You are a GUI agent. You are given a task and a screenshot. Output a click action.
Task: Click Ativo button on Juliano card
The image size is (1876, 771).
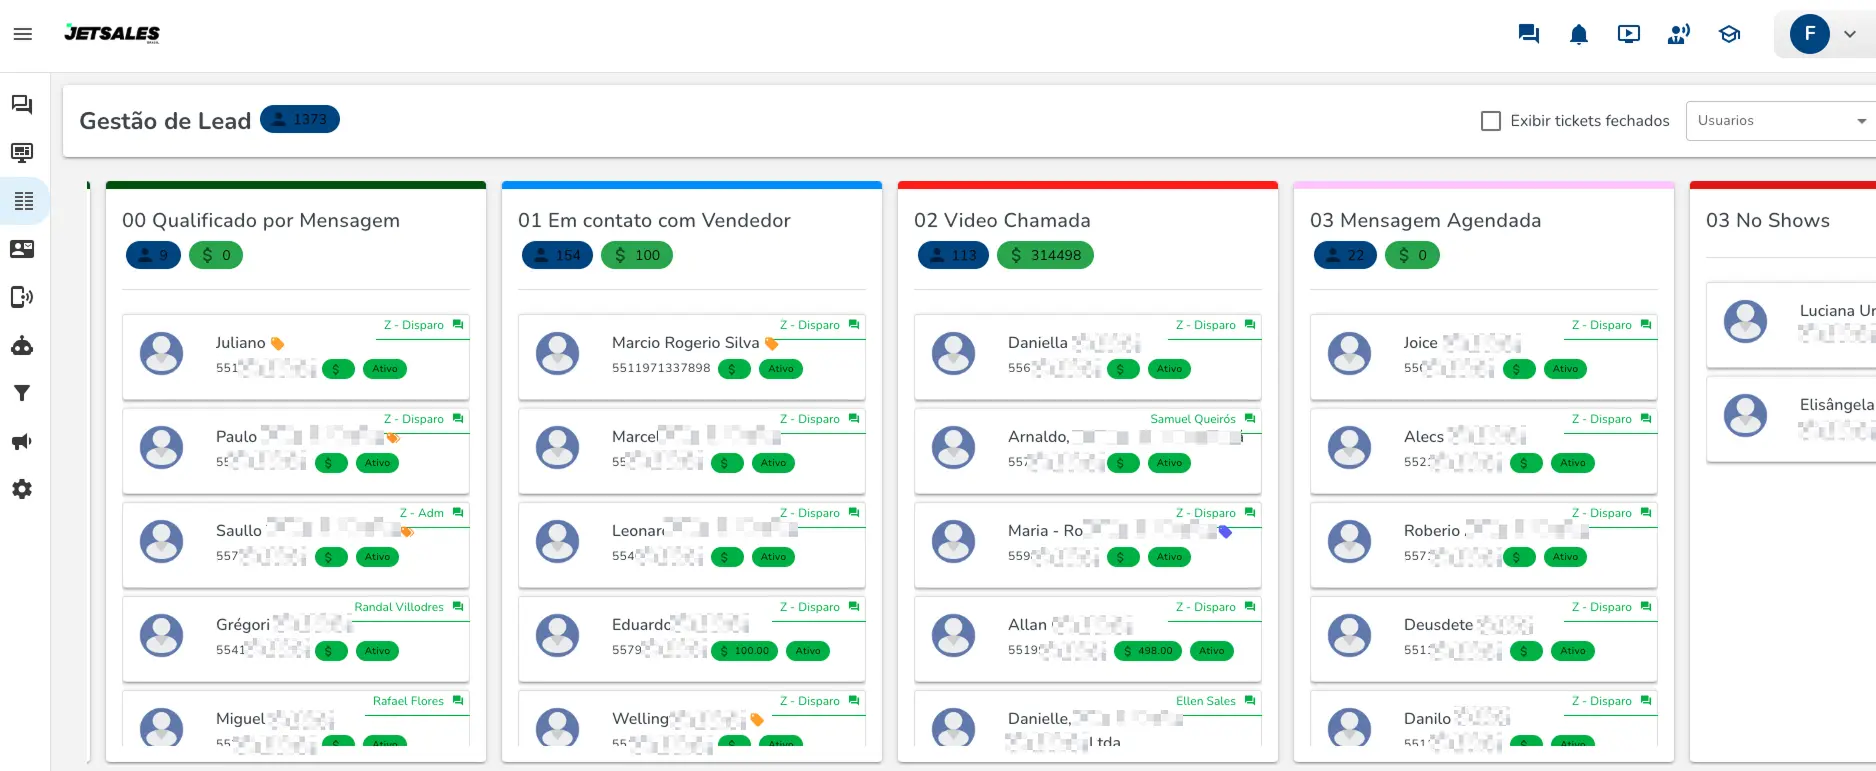coord(385,369)
